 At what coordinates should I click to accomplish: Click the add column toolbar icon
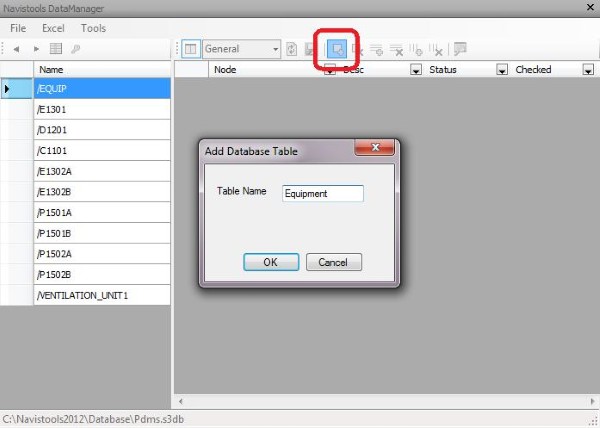(x=417, y=49)
